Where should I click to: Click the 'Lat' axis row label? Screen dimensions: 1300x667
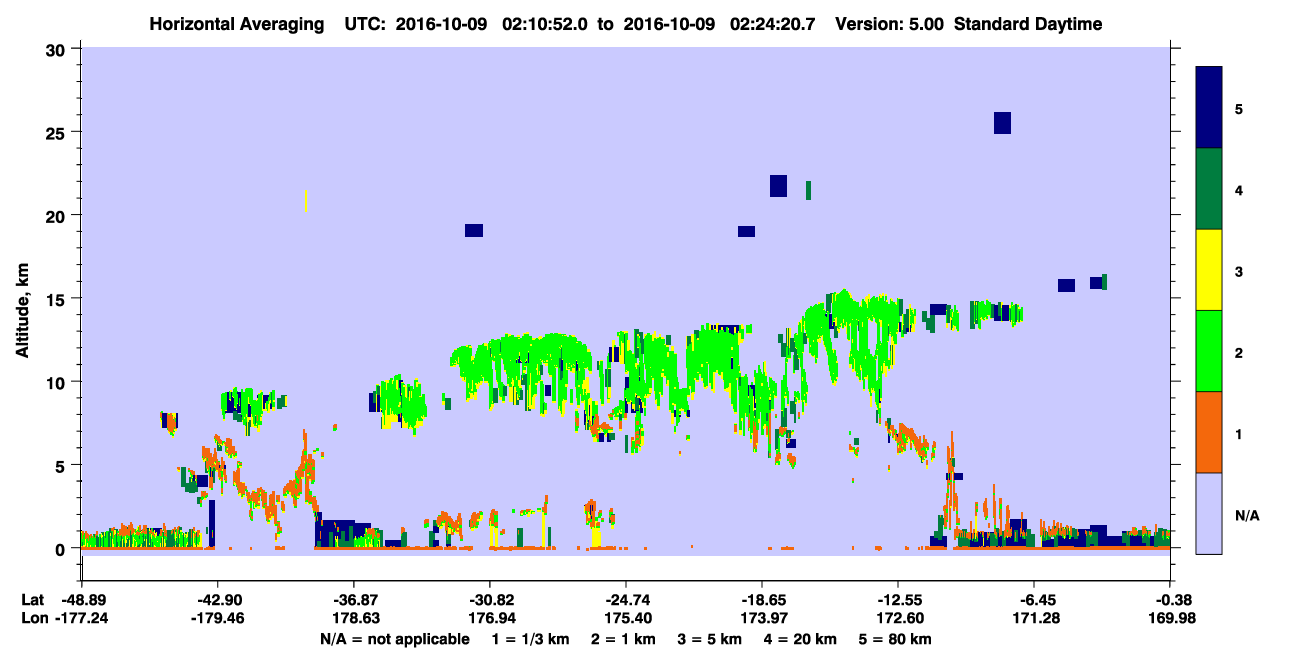tap(32, 599)
